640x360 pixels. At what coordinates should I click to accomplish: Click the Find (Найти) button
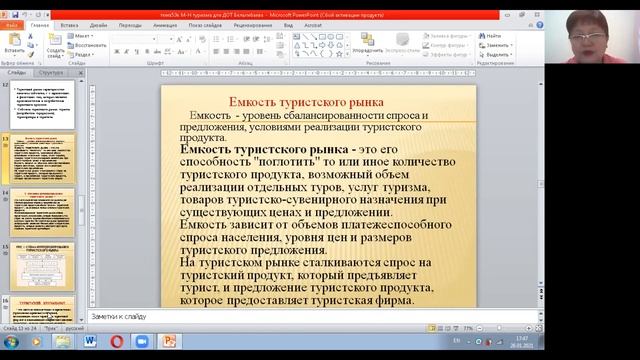coord(490,36)
